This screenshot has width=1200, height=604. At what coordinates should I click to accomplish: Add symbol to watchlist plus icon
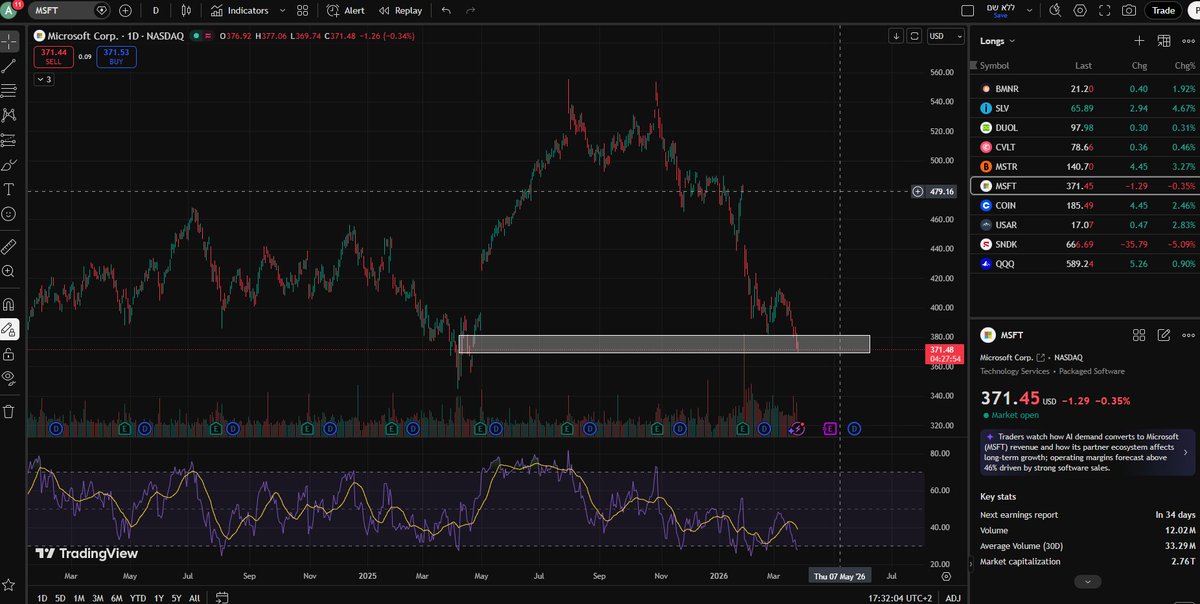click(x=1139, y=41)
